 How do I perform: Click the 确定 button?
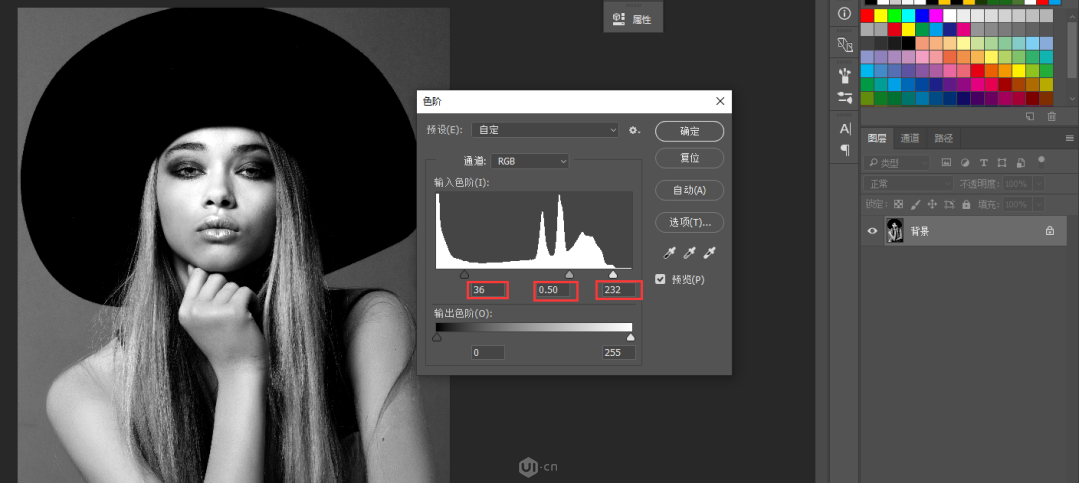coord(689,131)
